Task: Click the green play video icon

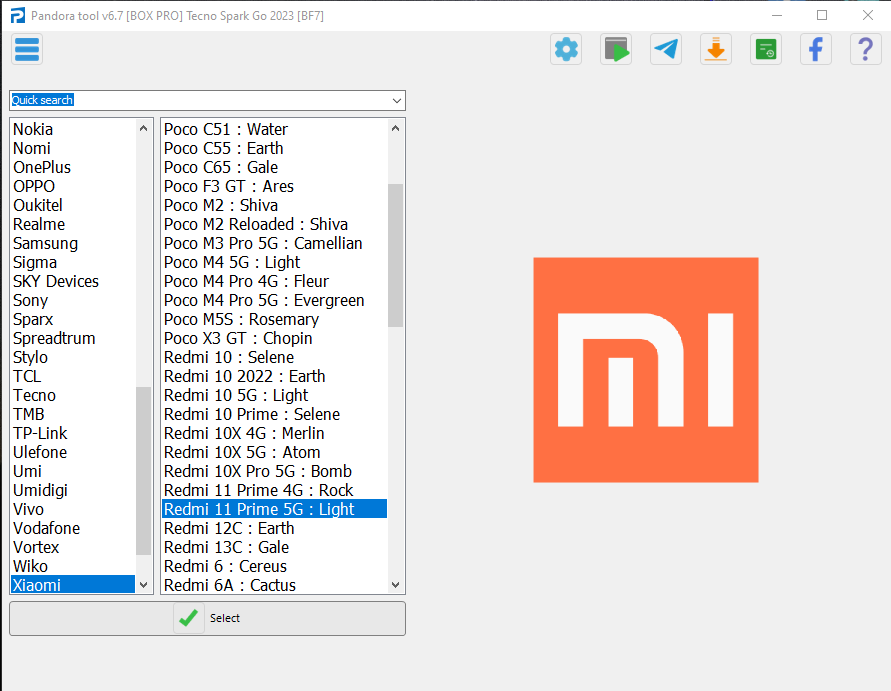Action: pos(616,49)
